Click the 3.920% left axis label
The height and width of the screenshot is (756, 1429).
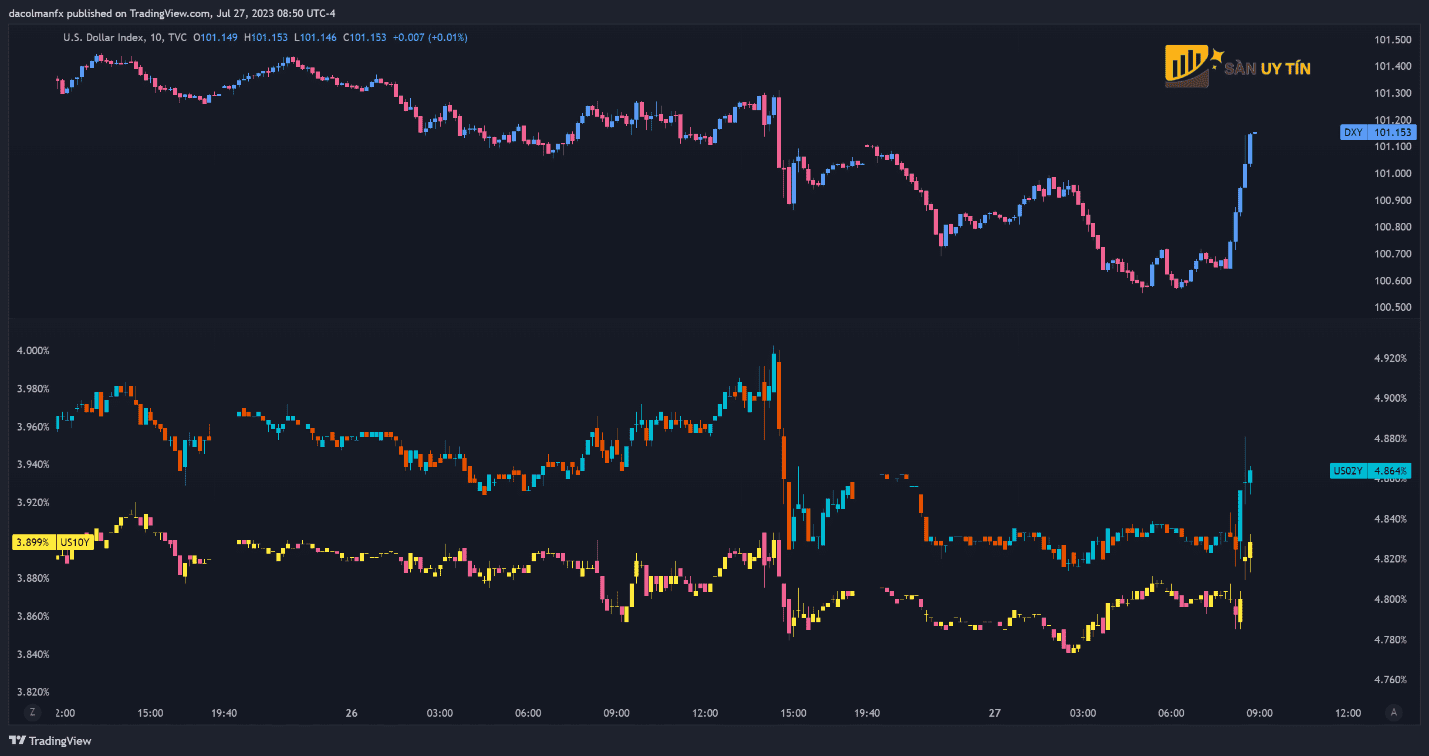coord(33,503)
